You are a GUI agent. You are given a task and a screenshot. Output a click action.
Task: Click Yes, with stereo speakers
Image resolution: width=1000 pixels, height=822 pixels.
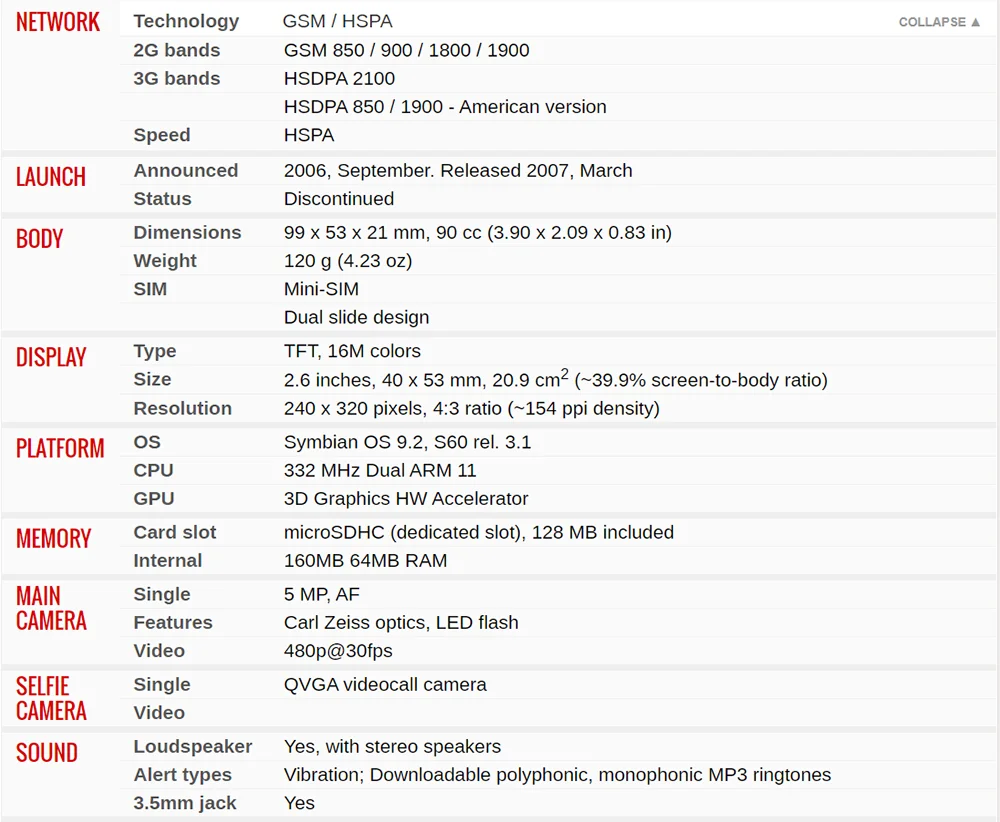tap(392, 747)
